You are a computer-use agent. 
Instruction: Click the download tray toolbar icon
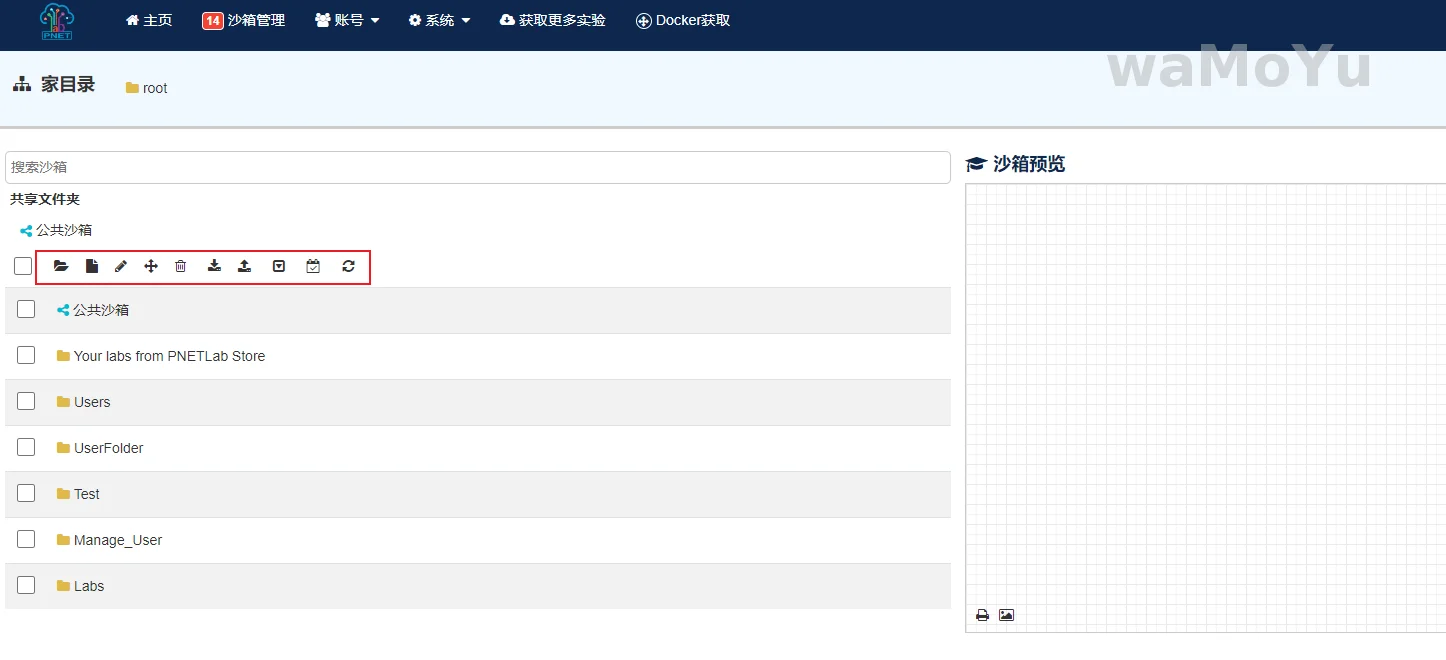tap(214, 266)
